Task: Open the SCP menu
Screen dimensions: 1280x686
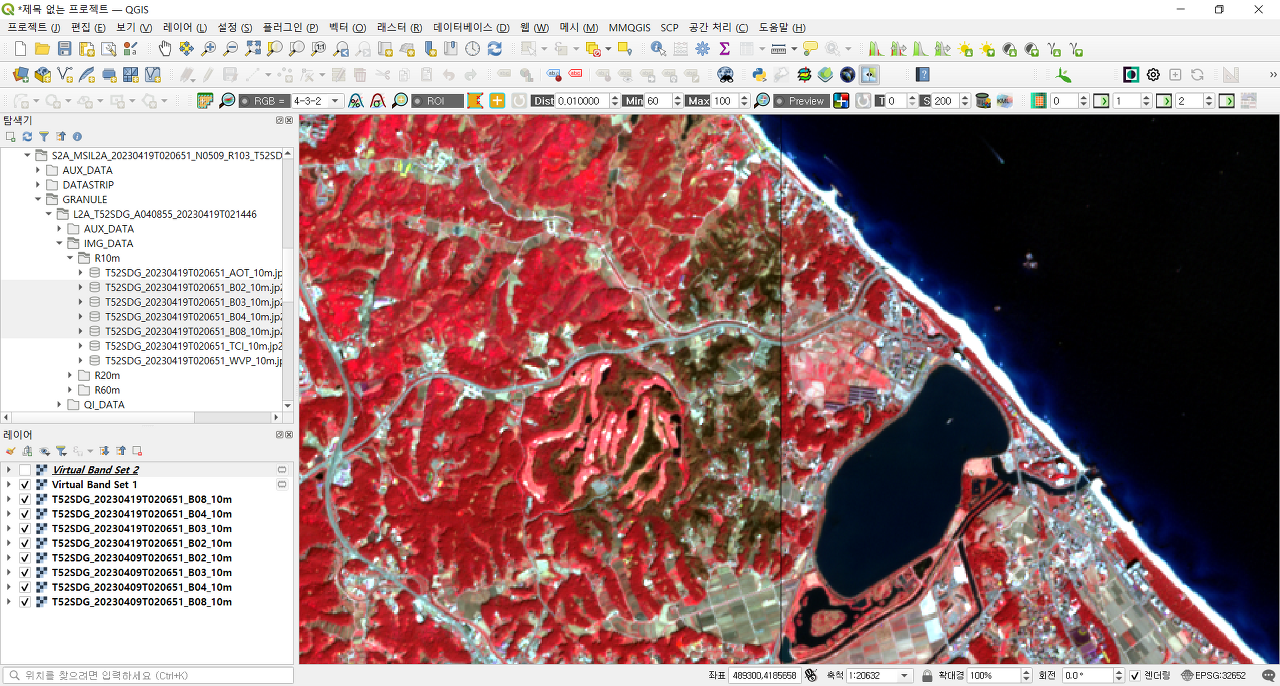Action: pos(669,27)
